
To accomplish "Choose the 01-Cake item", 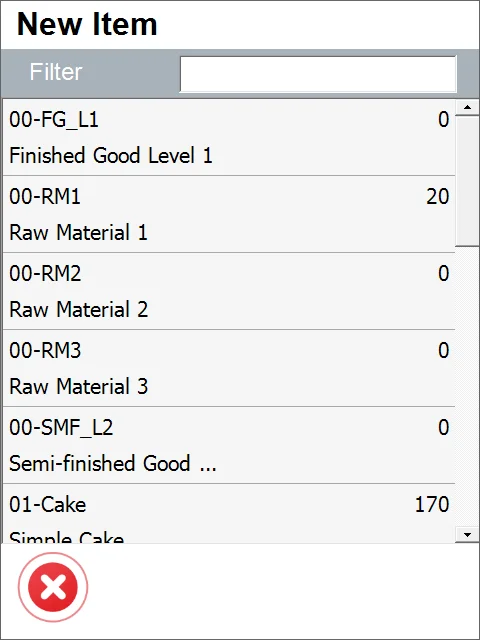I will [x=229, y=513].
